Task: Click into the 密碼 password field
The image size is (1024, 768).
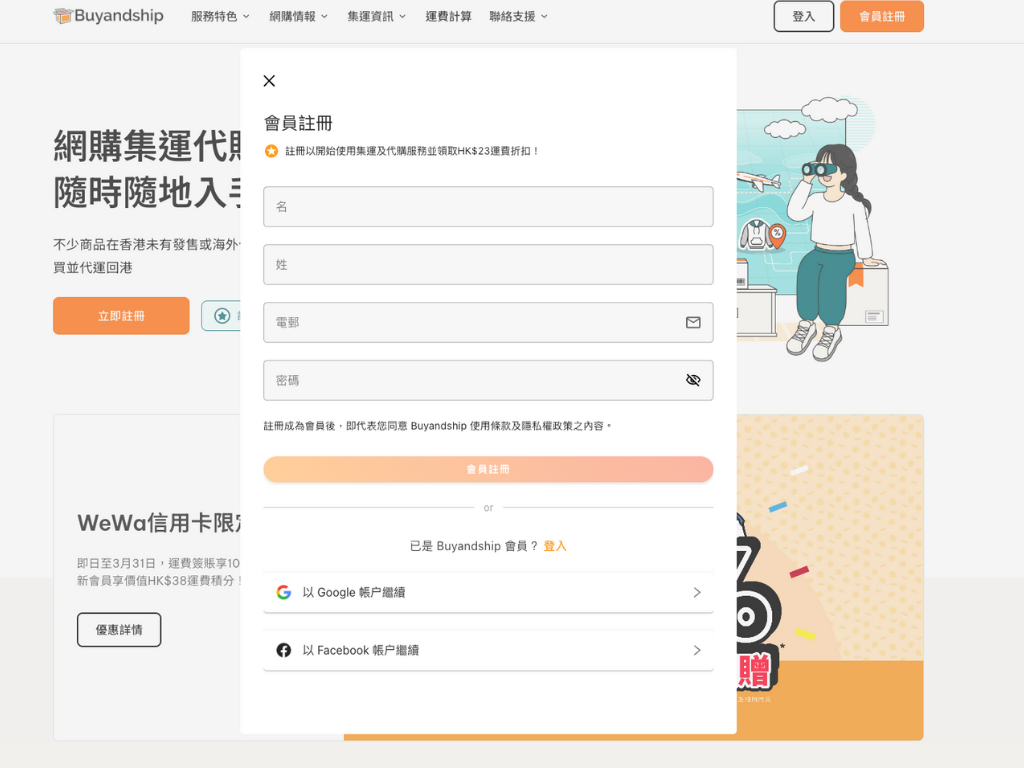Action: tap(470, 380)
